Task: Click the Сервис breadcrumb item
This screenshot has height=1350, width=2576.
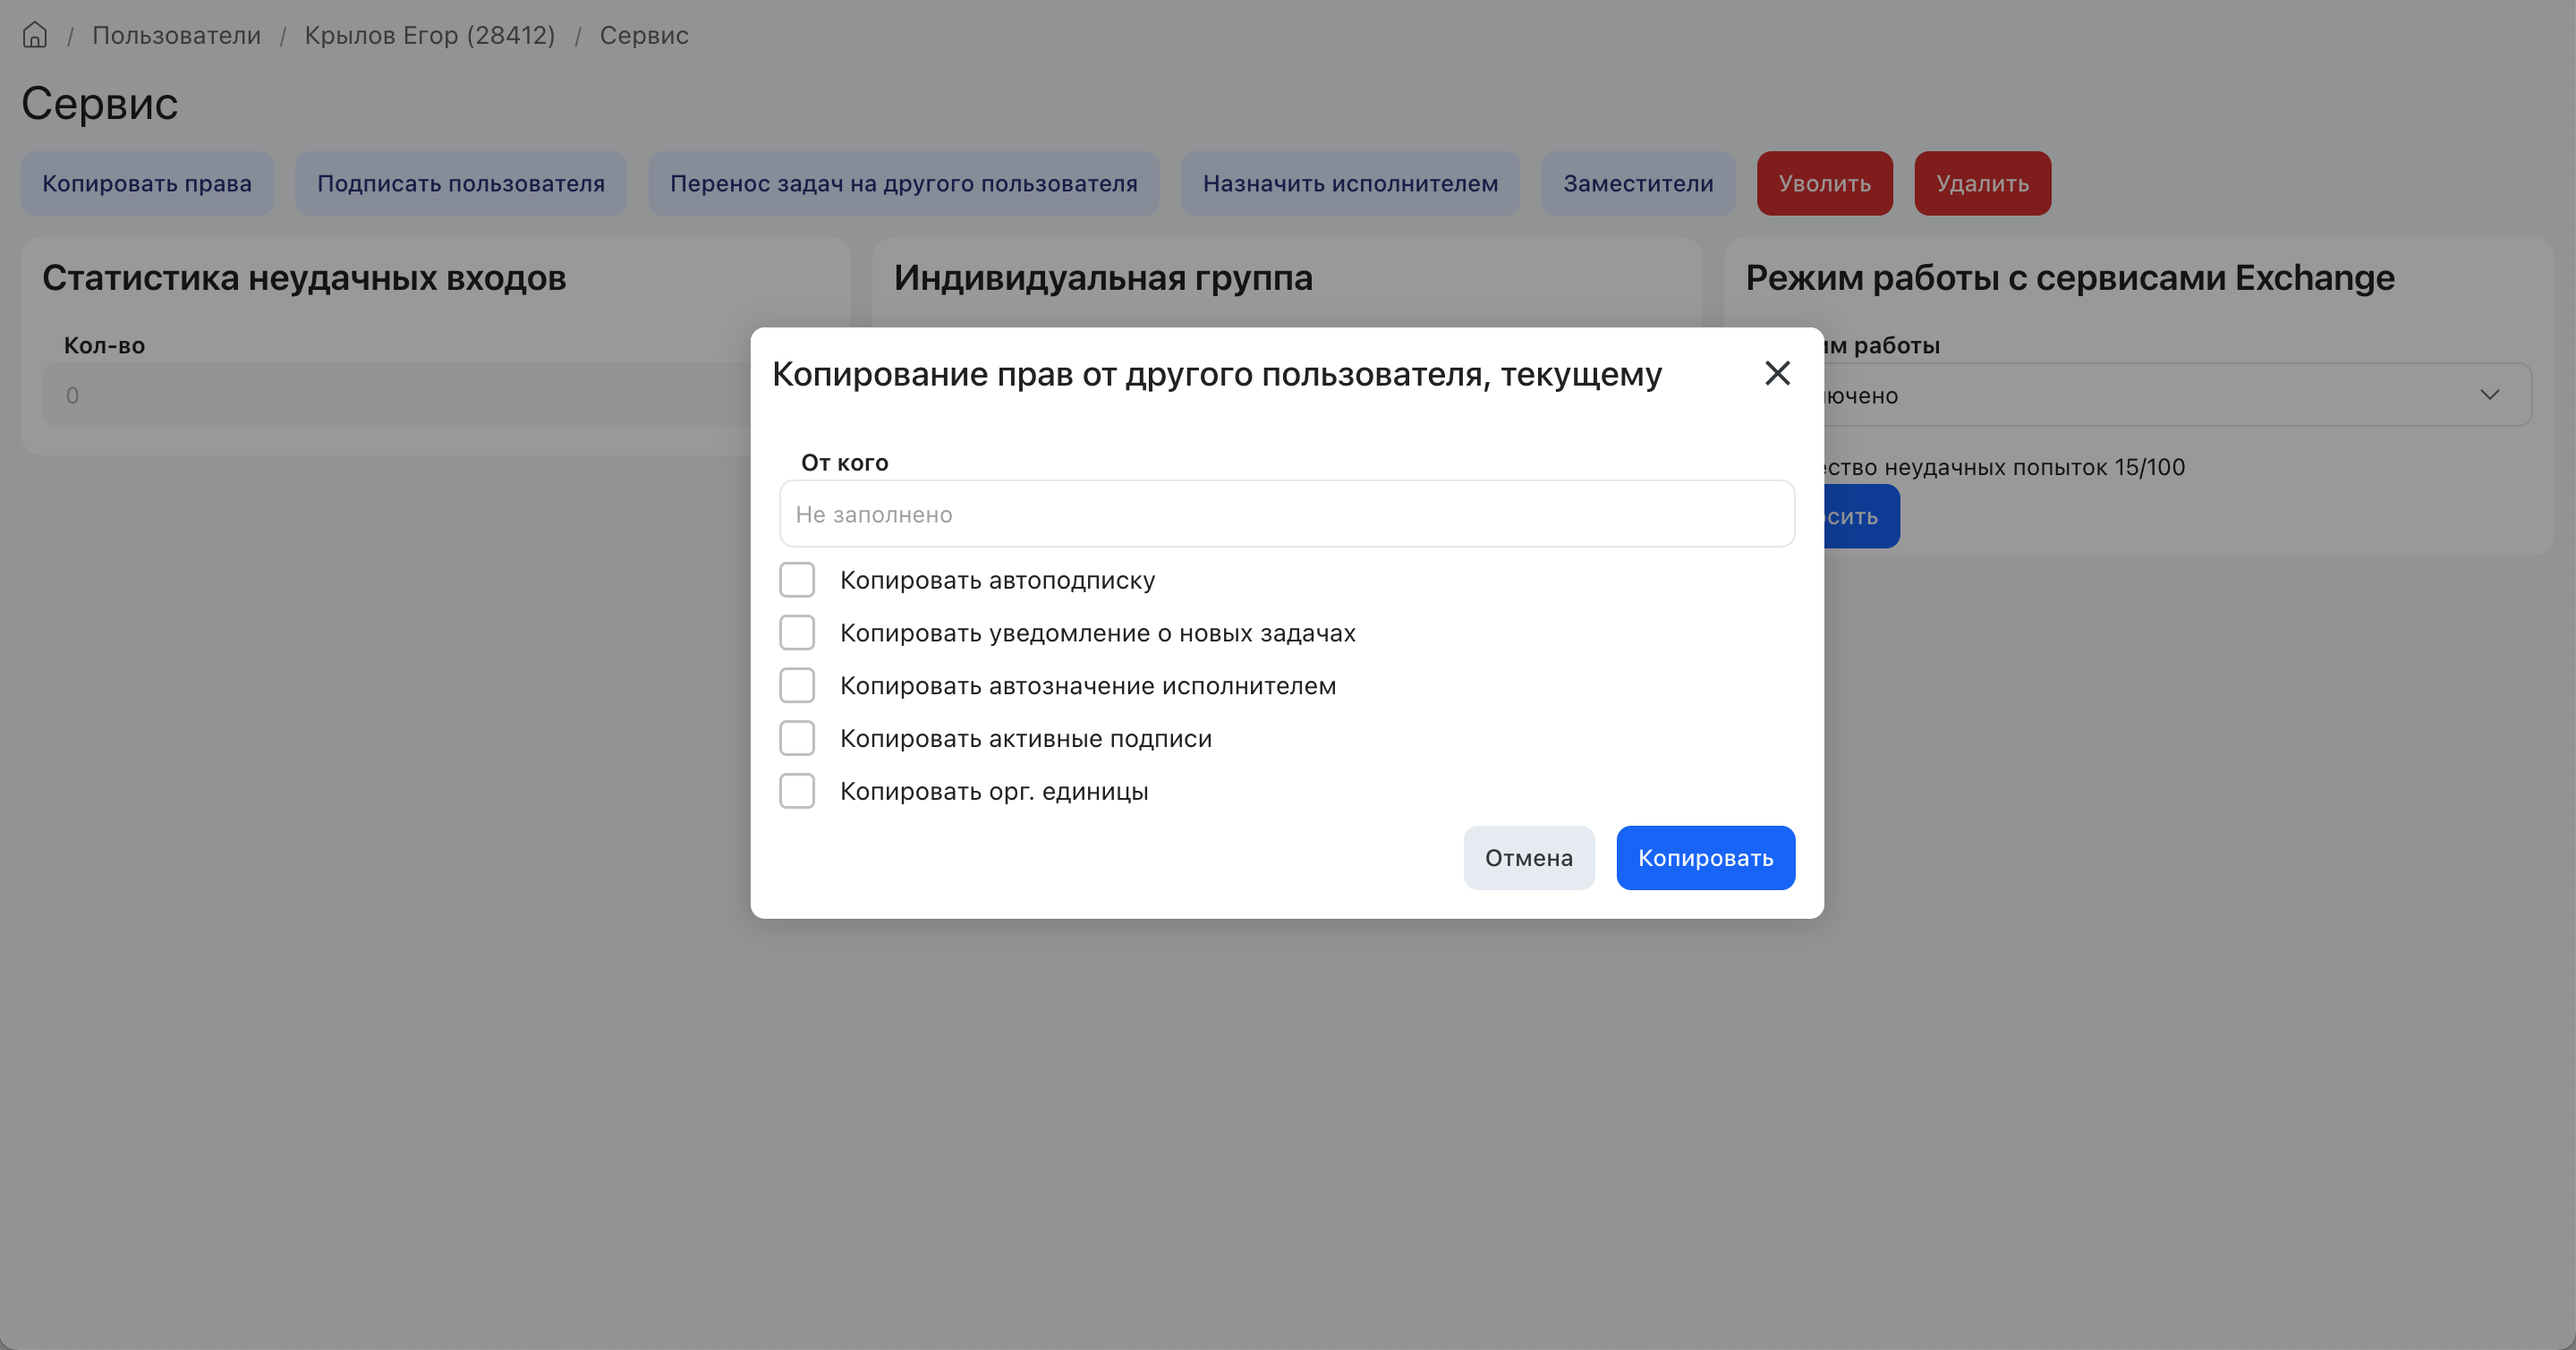Action: (x=644, y=35)
